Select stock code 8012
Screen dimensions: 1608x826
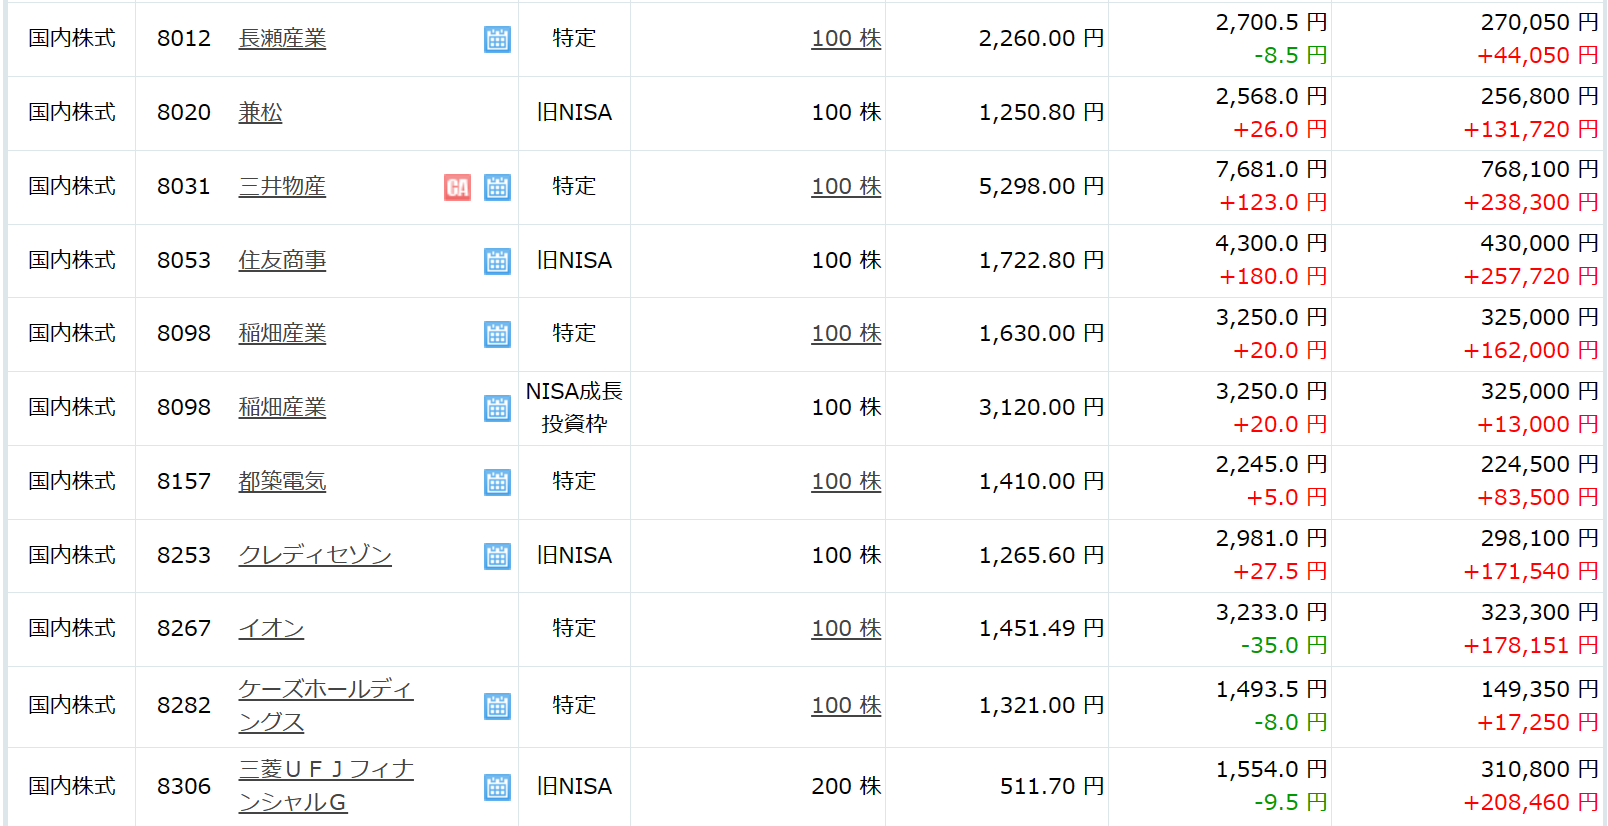point(184,38)
